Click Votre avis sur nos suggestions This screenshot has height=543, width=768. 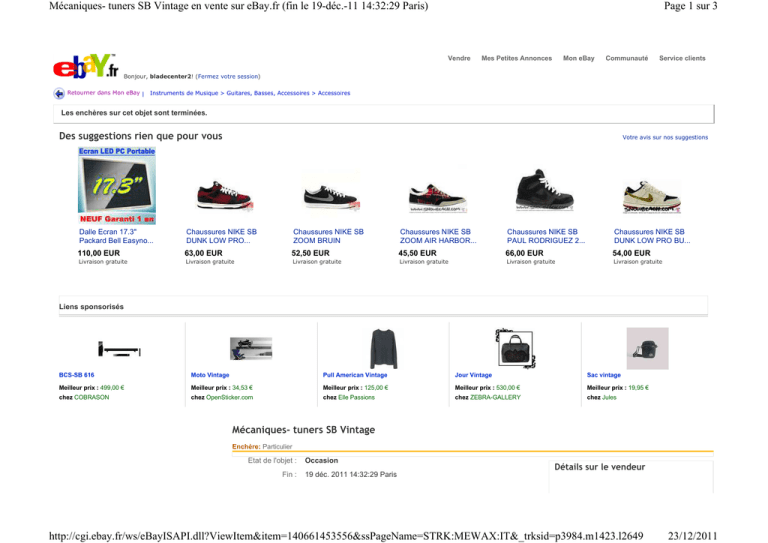point(665,138)
